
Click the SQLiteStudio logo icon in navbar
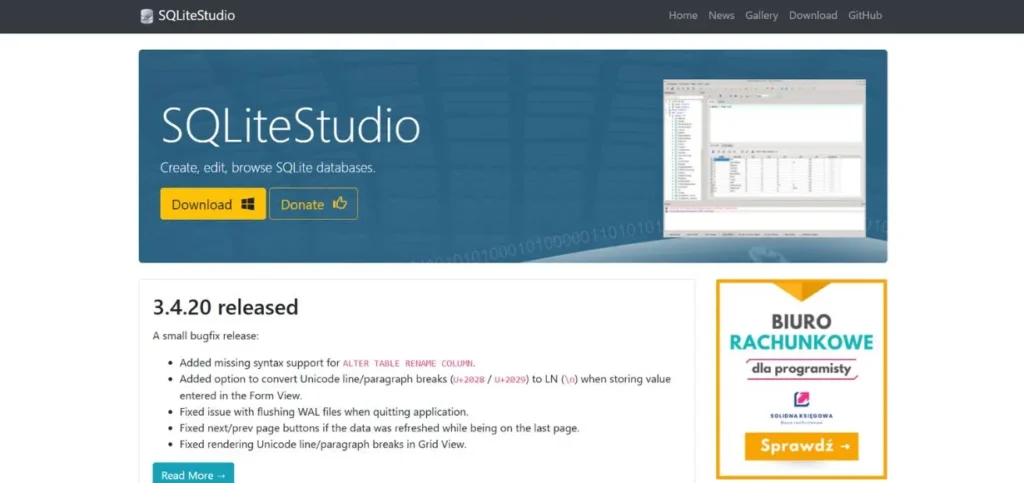click(x=148, y=16)
